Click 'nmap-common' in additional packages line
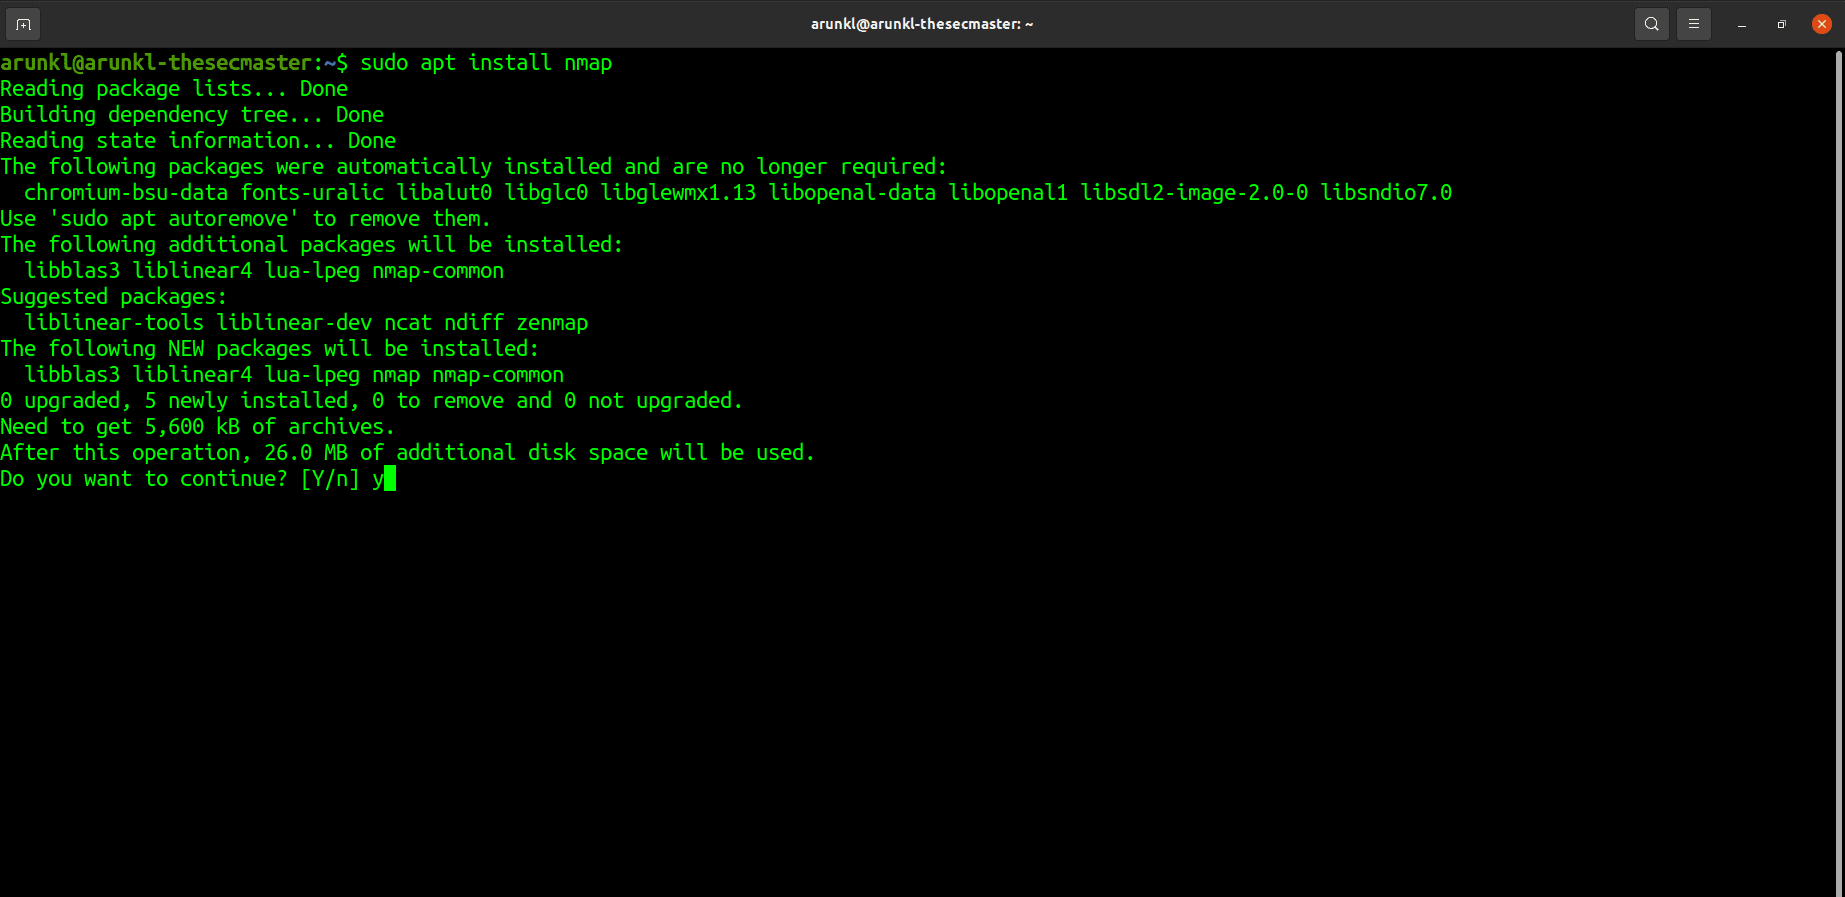The height and width of the screenshot is (897, 1845). tap(438, 271)
